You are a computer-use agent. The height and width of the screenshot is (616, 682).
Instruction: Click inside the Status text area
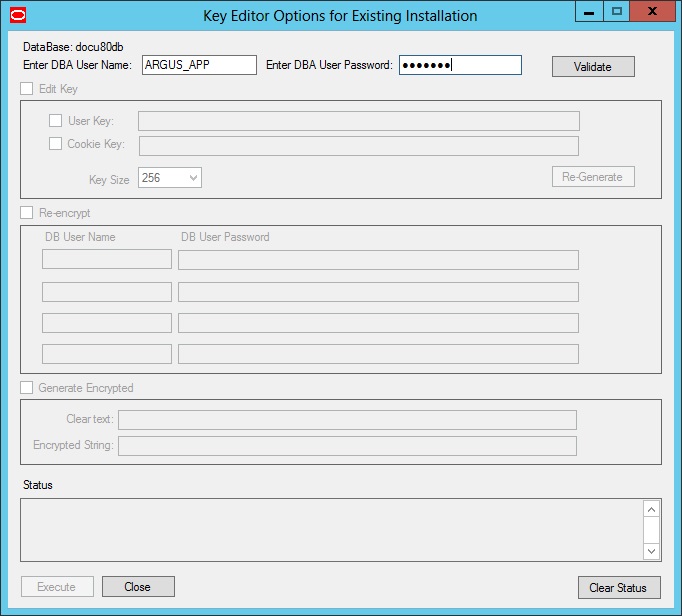pyautogui.click(x=331, y=530)
